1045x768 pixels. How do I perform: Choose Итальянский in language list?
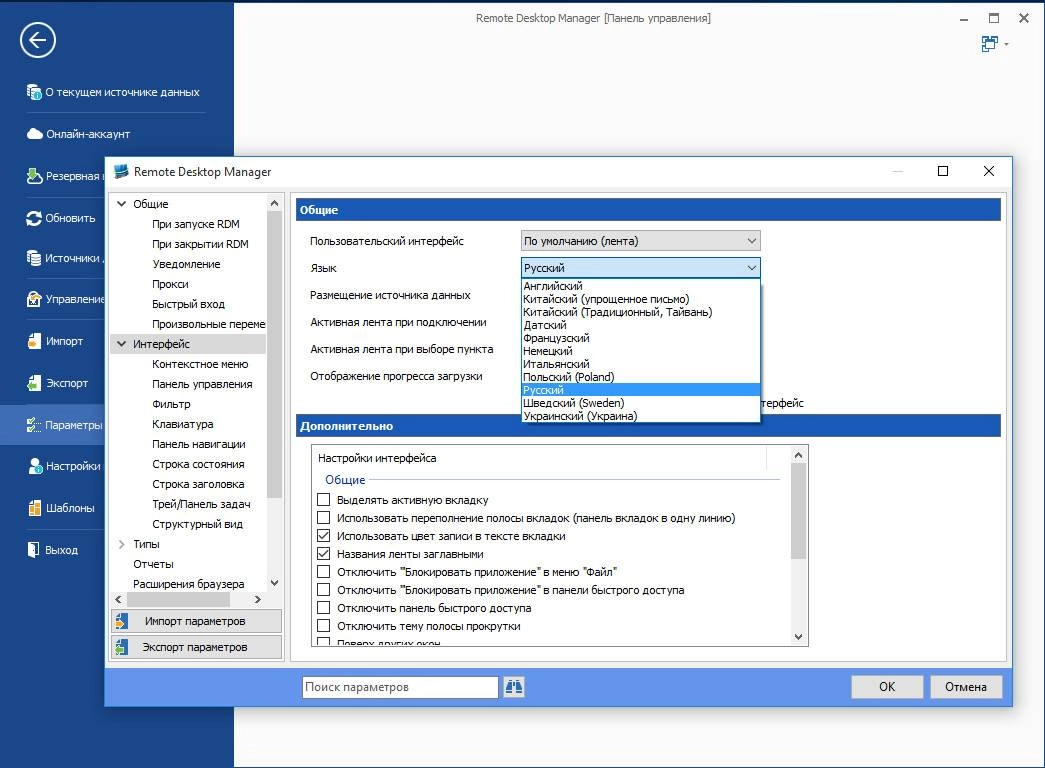click(640, 364)
